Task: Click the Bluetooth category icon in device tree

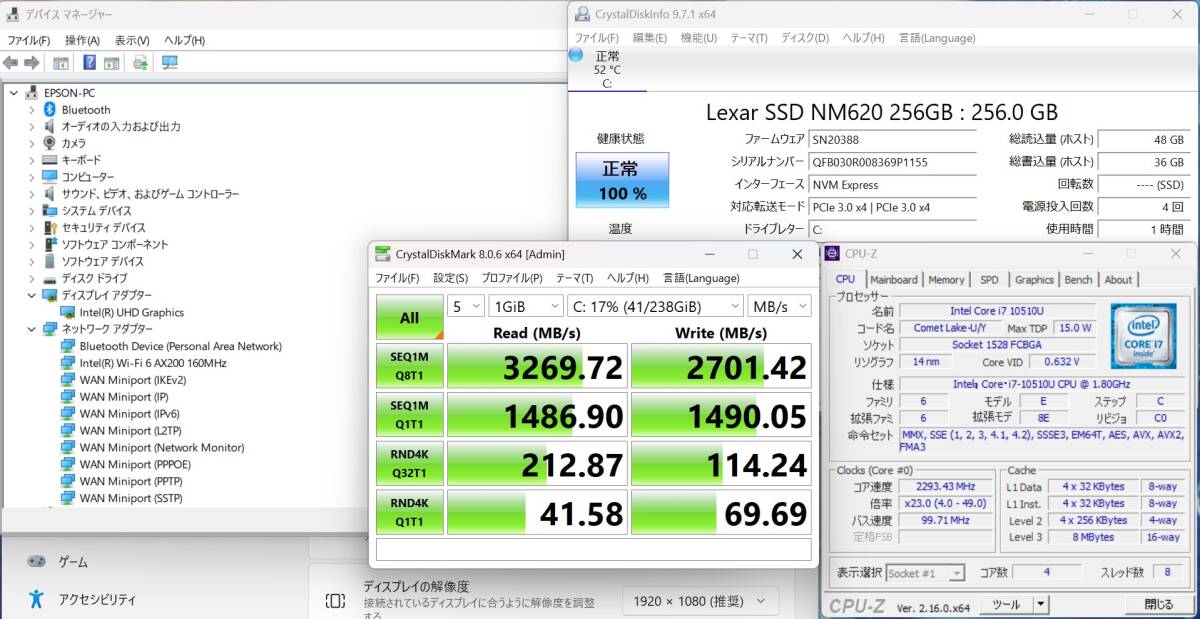Action: tap(49, 110)
